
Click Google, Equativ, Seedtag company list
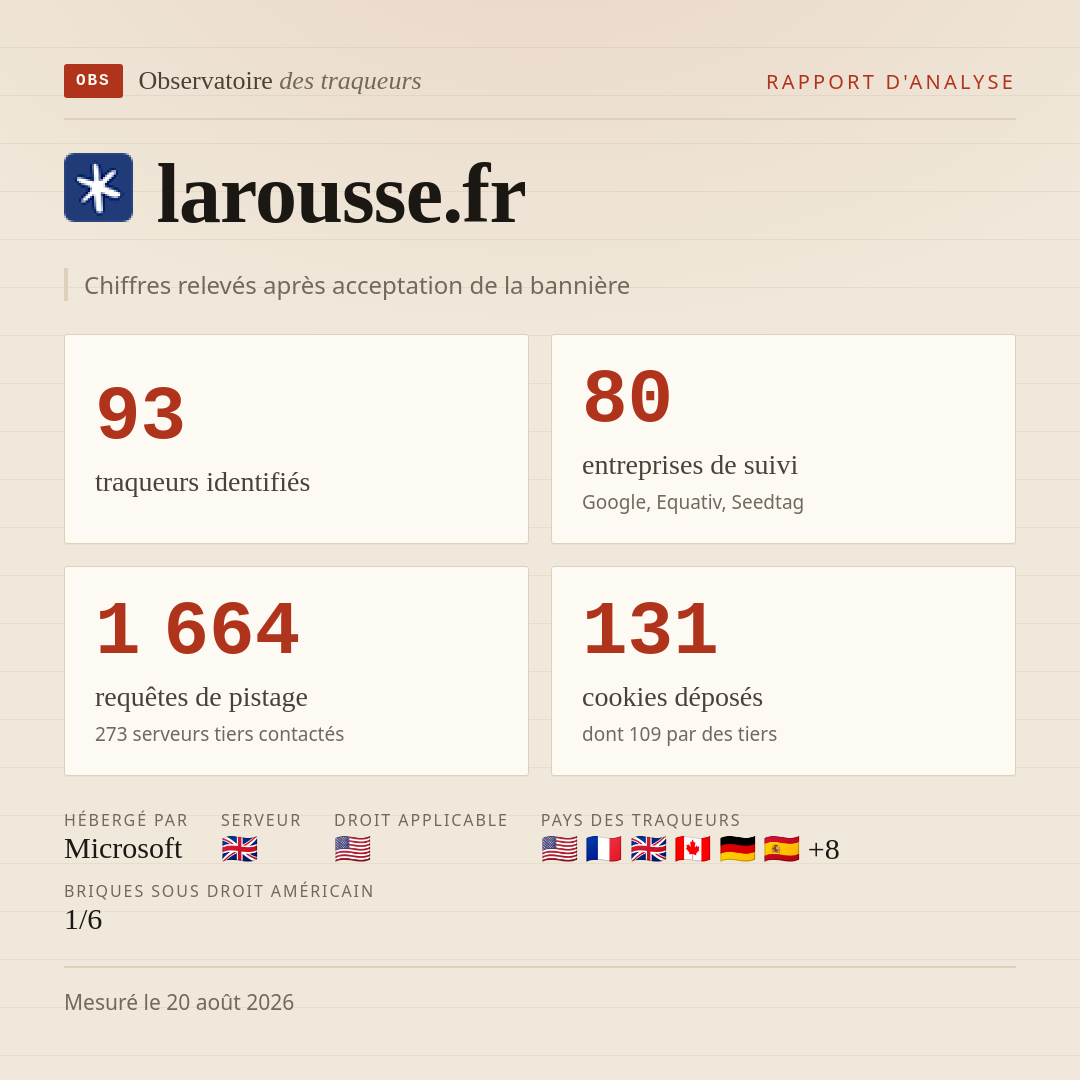click(693, 502)
